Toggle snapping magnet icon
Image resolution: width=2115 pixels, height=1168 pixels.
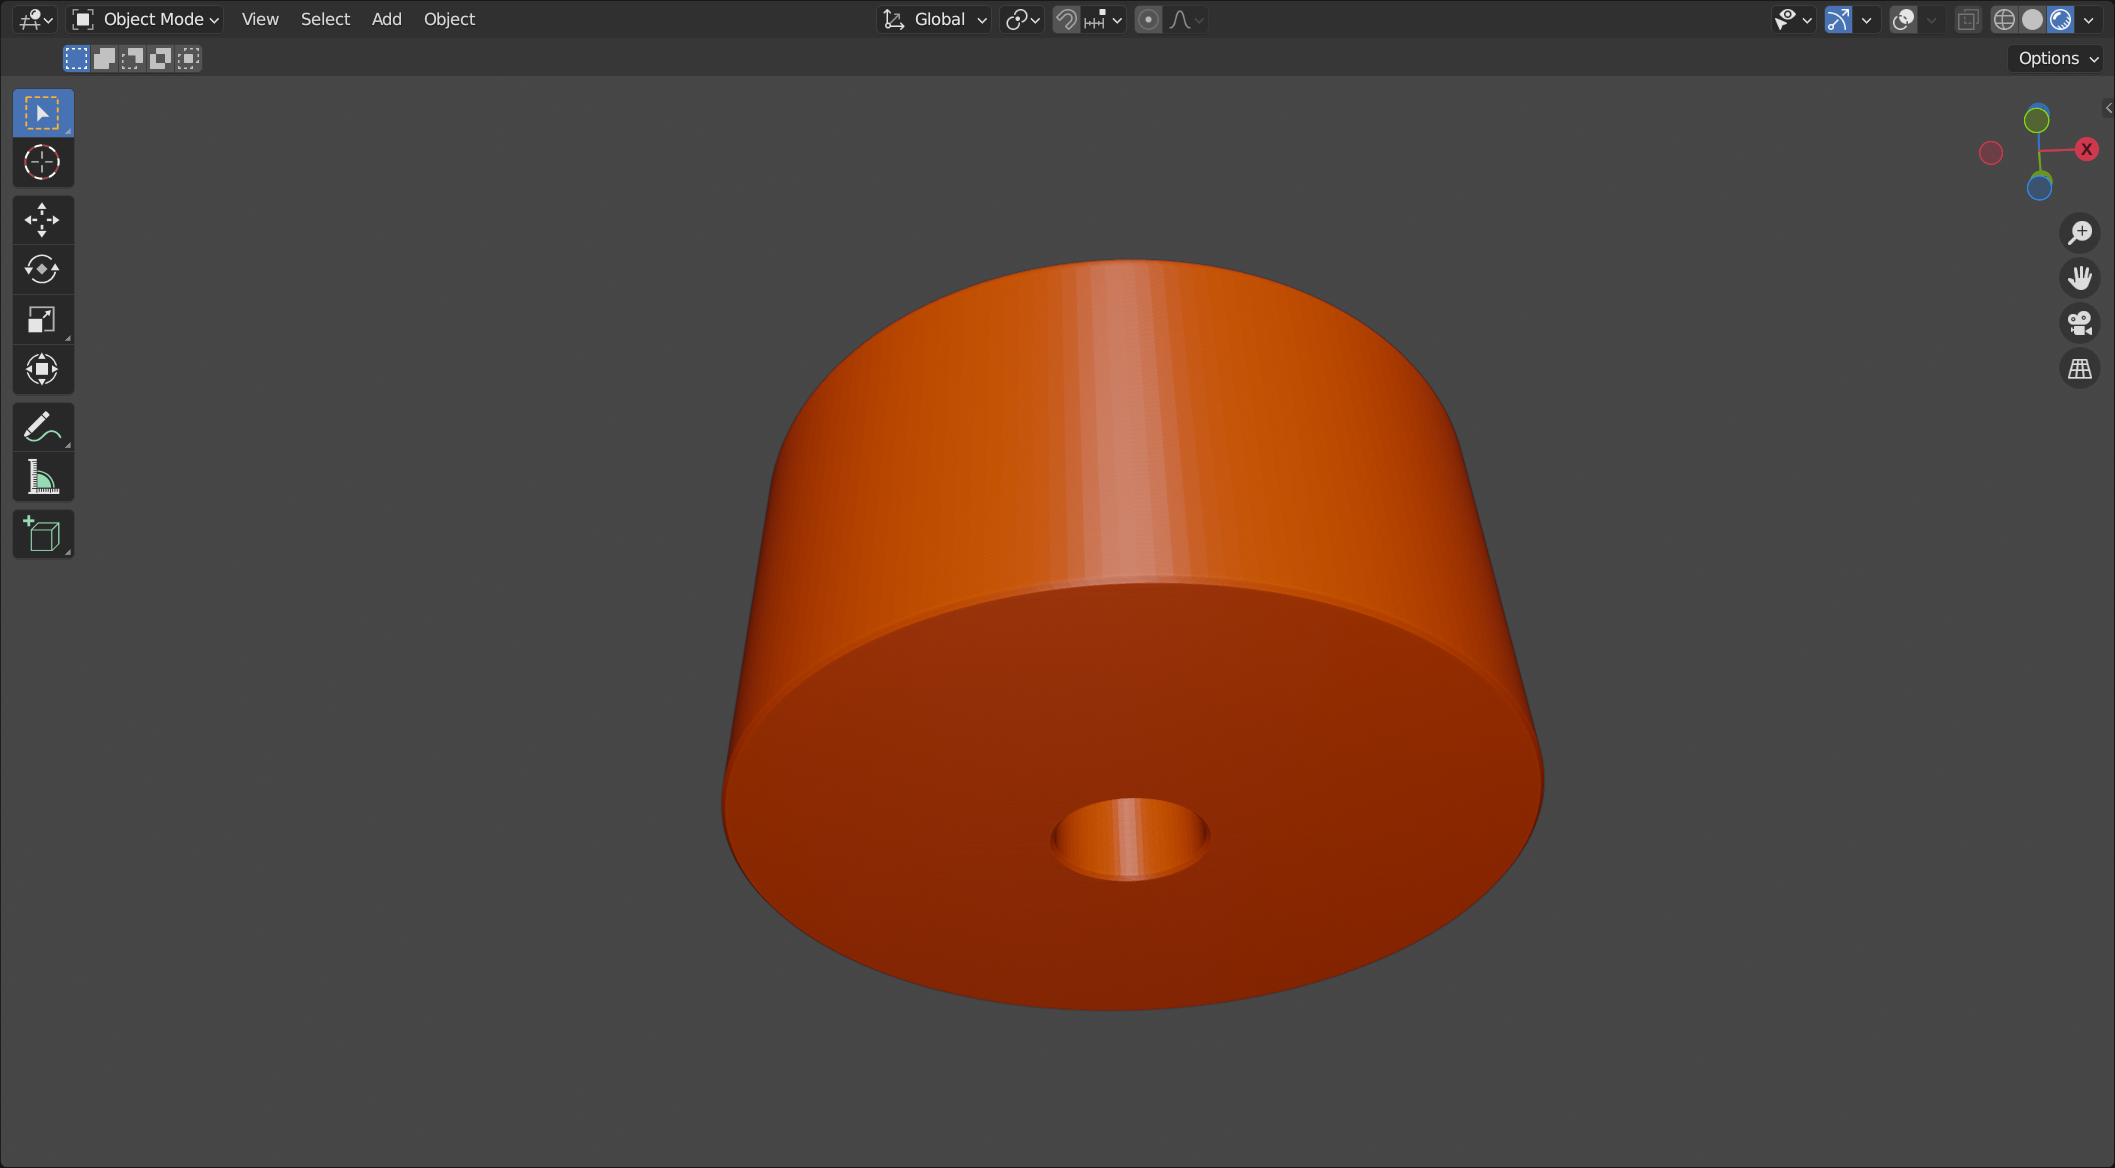(x=1066, y=19)
